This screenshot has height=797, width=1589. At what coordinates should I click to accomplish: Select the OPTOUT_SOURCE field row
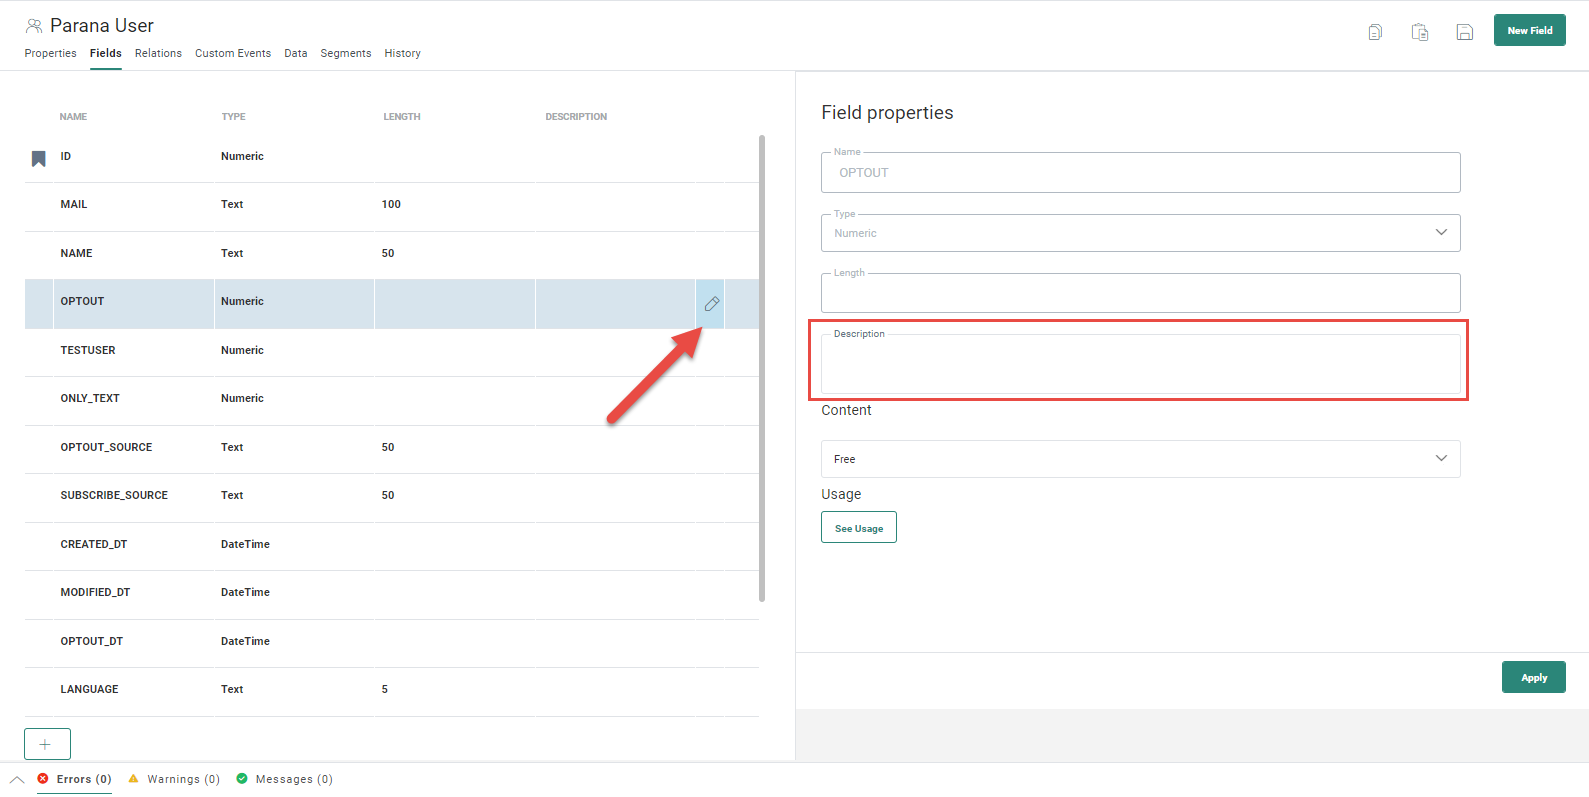[x=106, y=448]
